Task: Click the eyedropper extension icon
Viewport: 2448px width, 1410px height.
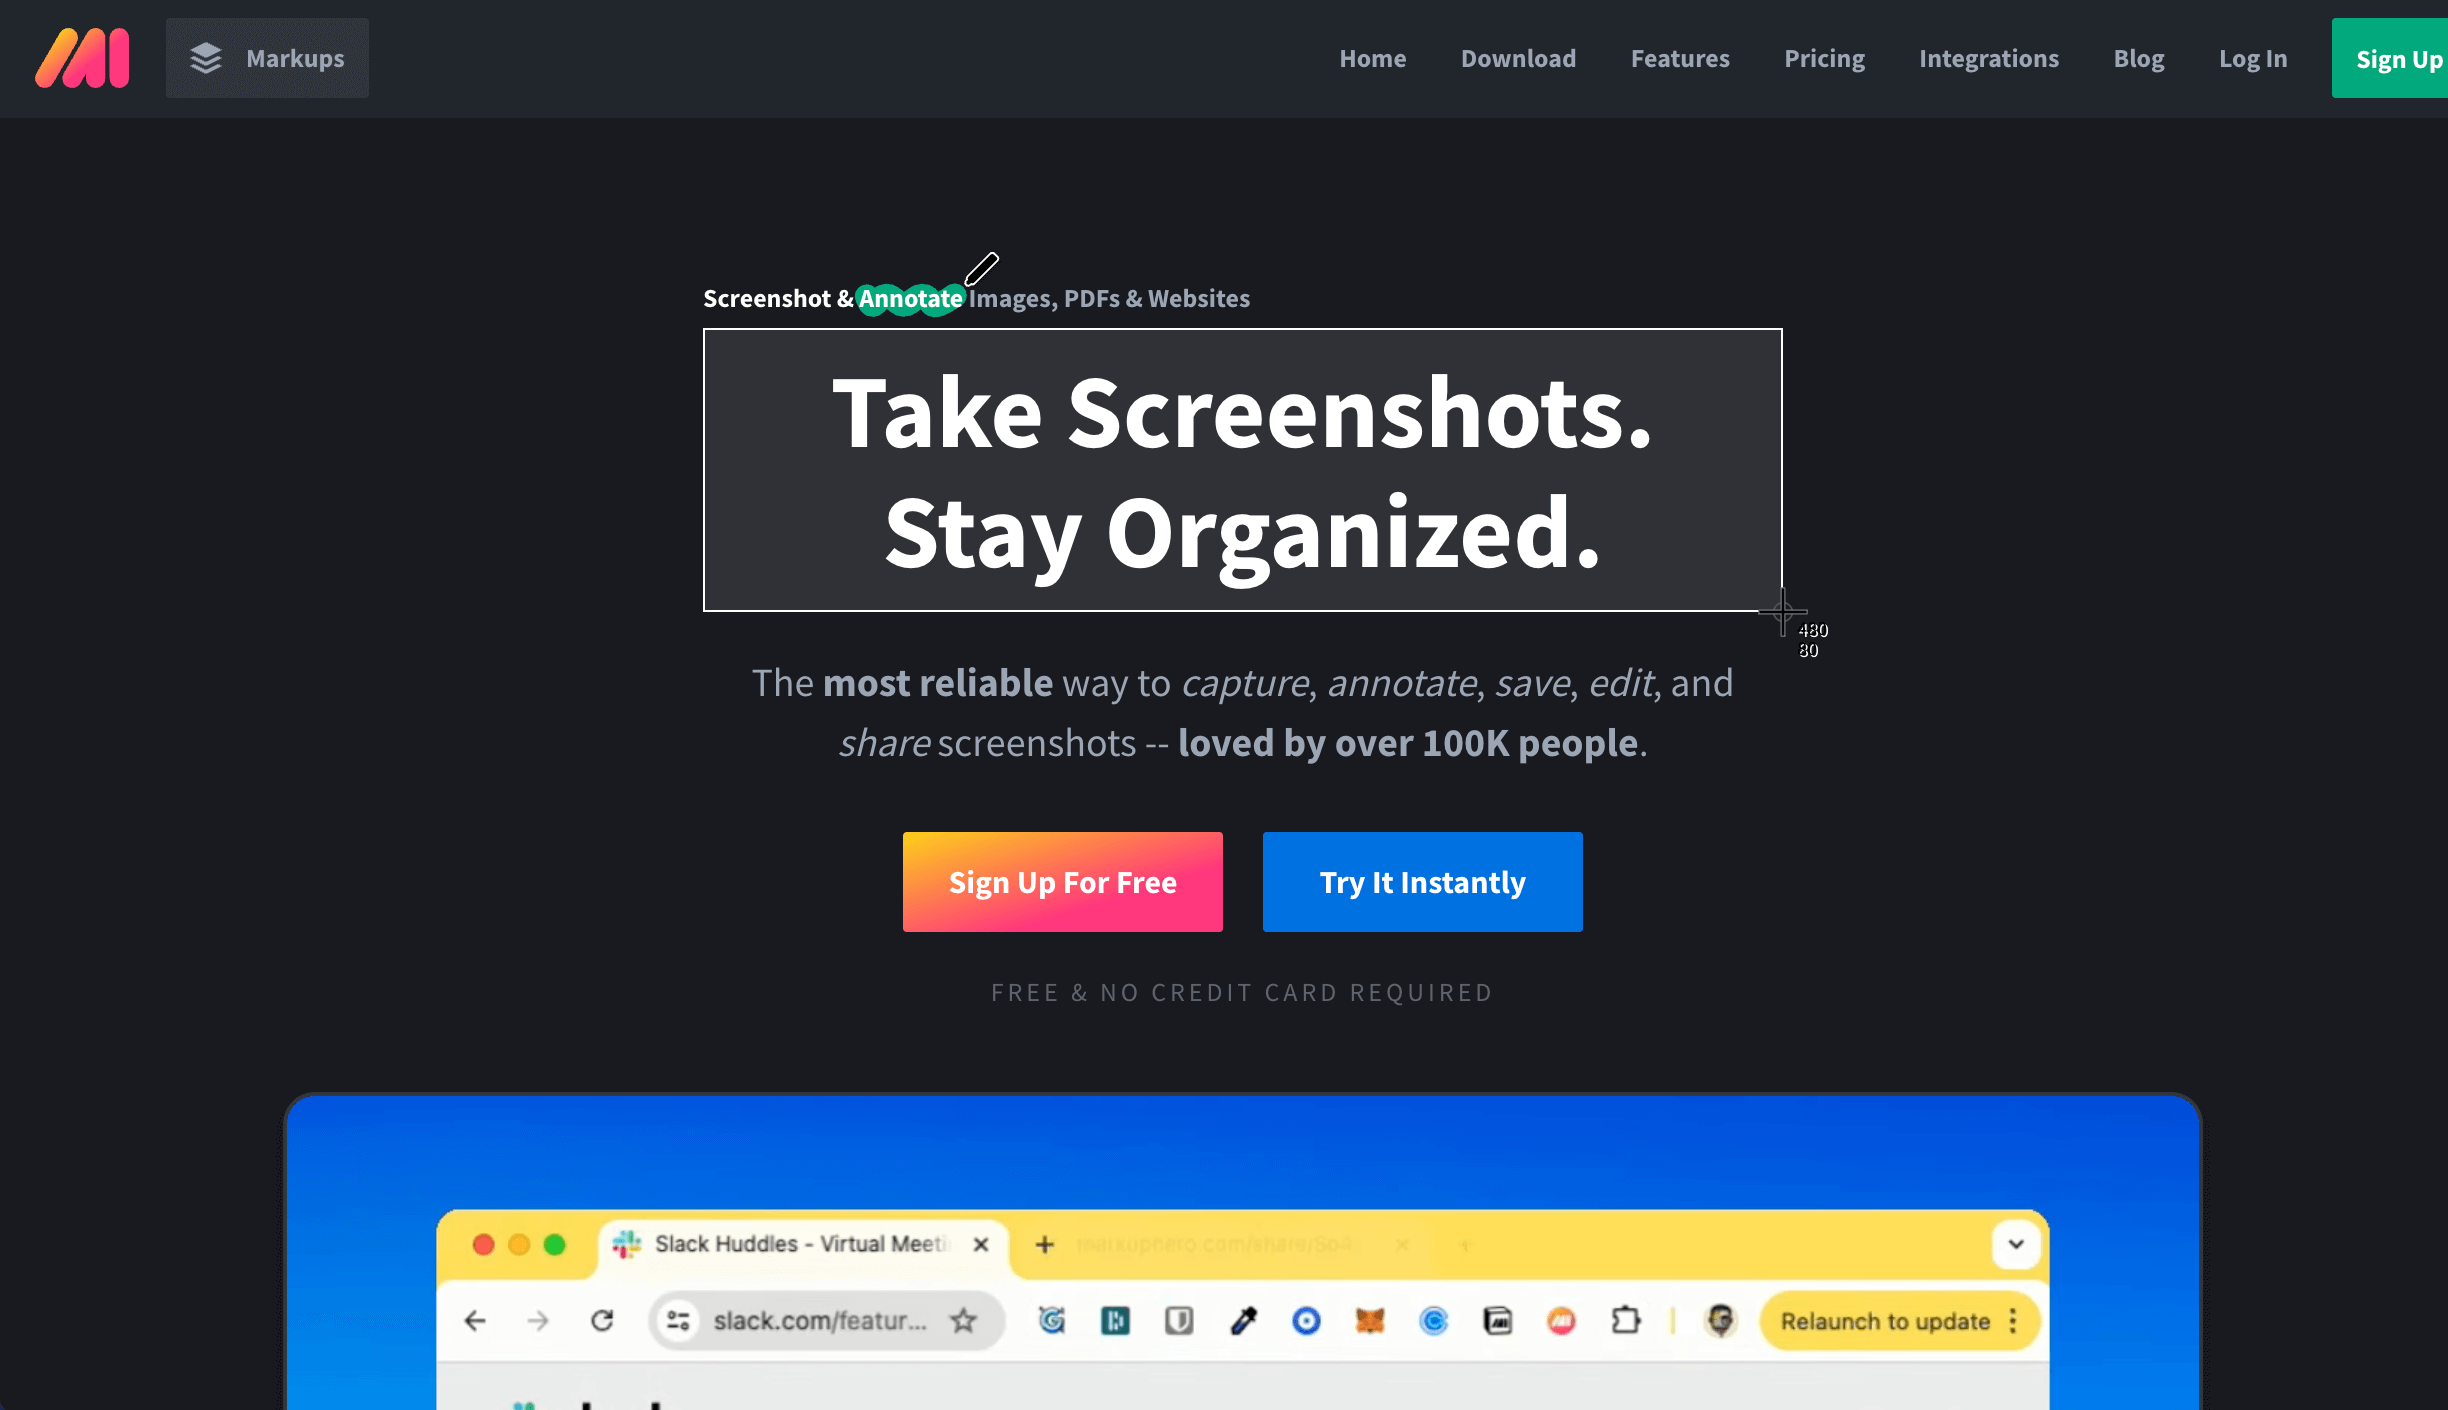Action: [1243, 1321]
